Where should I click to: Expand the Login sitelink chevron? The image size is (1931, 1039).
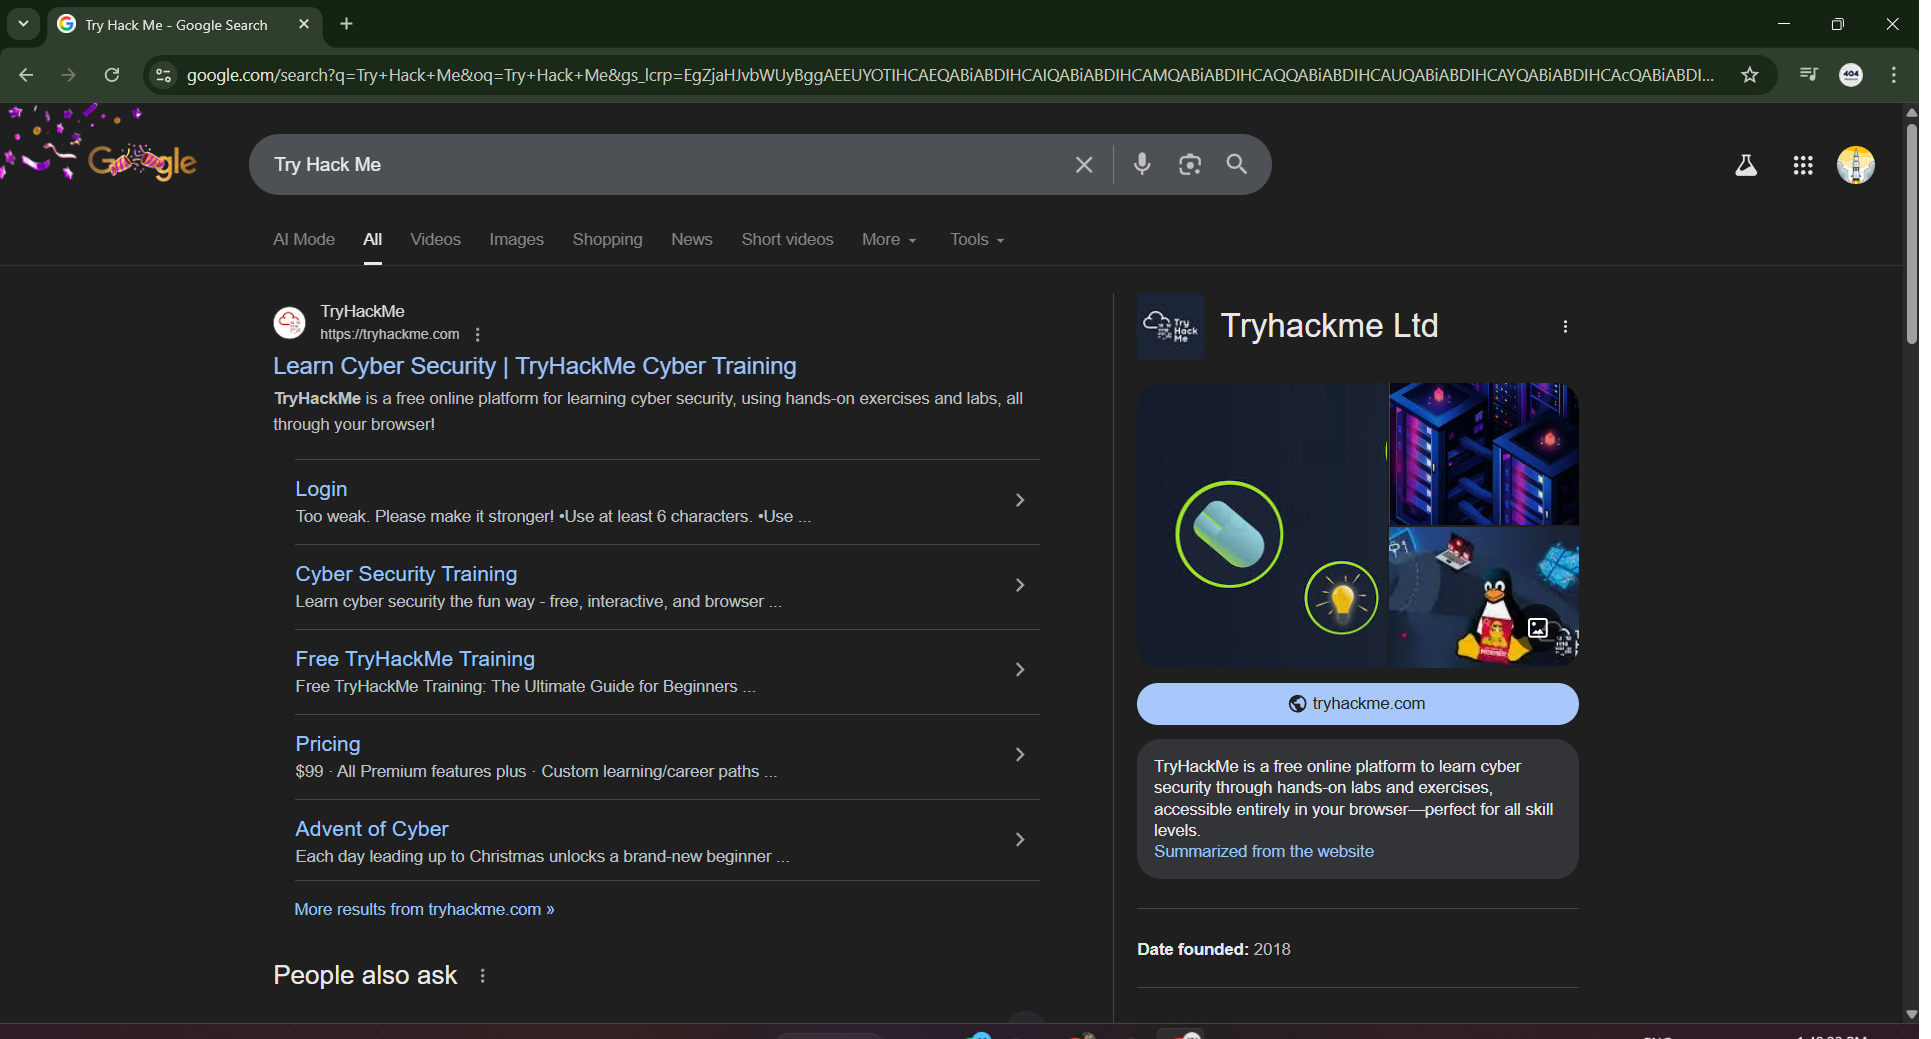click(x=1020, y=500)
